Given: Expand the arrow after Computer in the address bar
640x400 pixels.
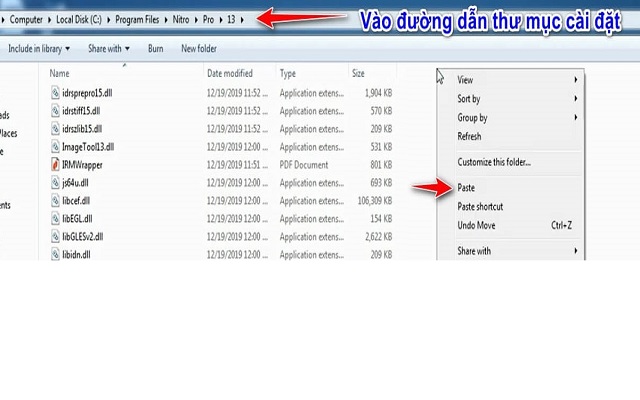Looking at the screenshot, I should point(49,20).
